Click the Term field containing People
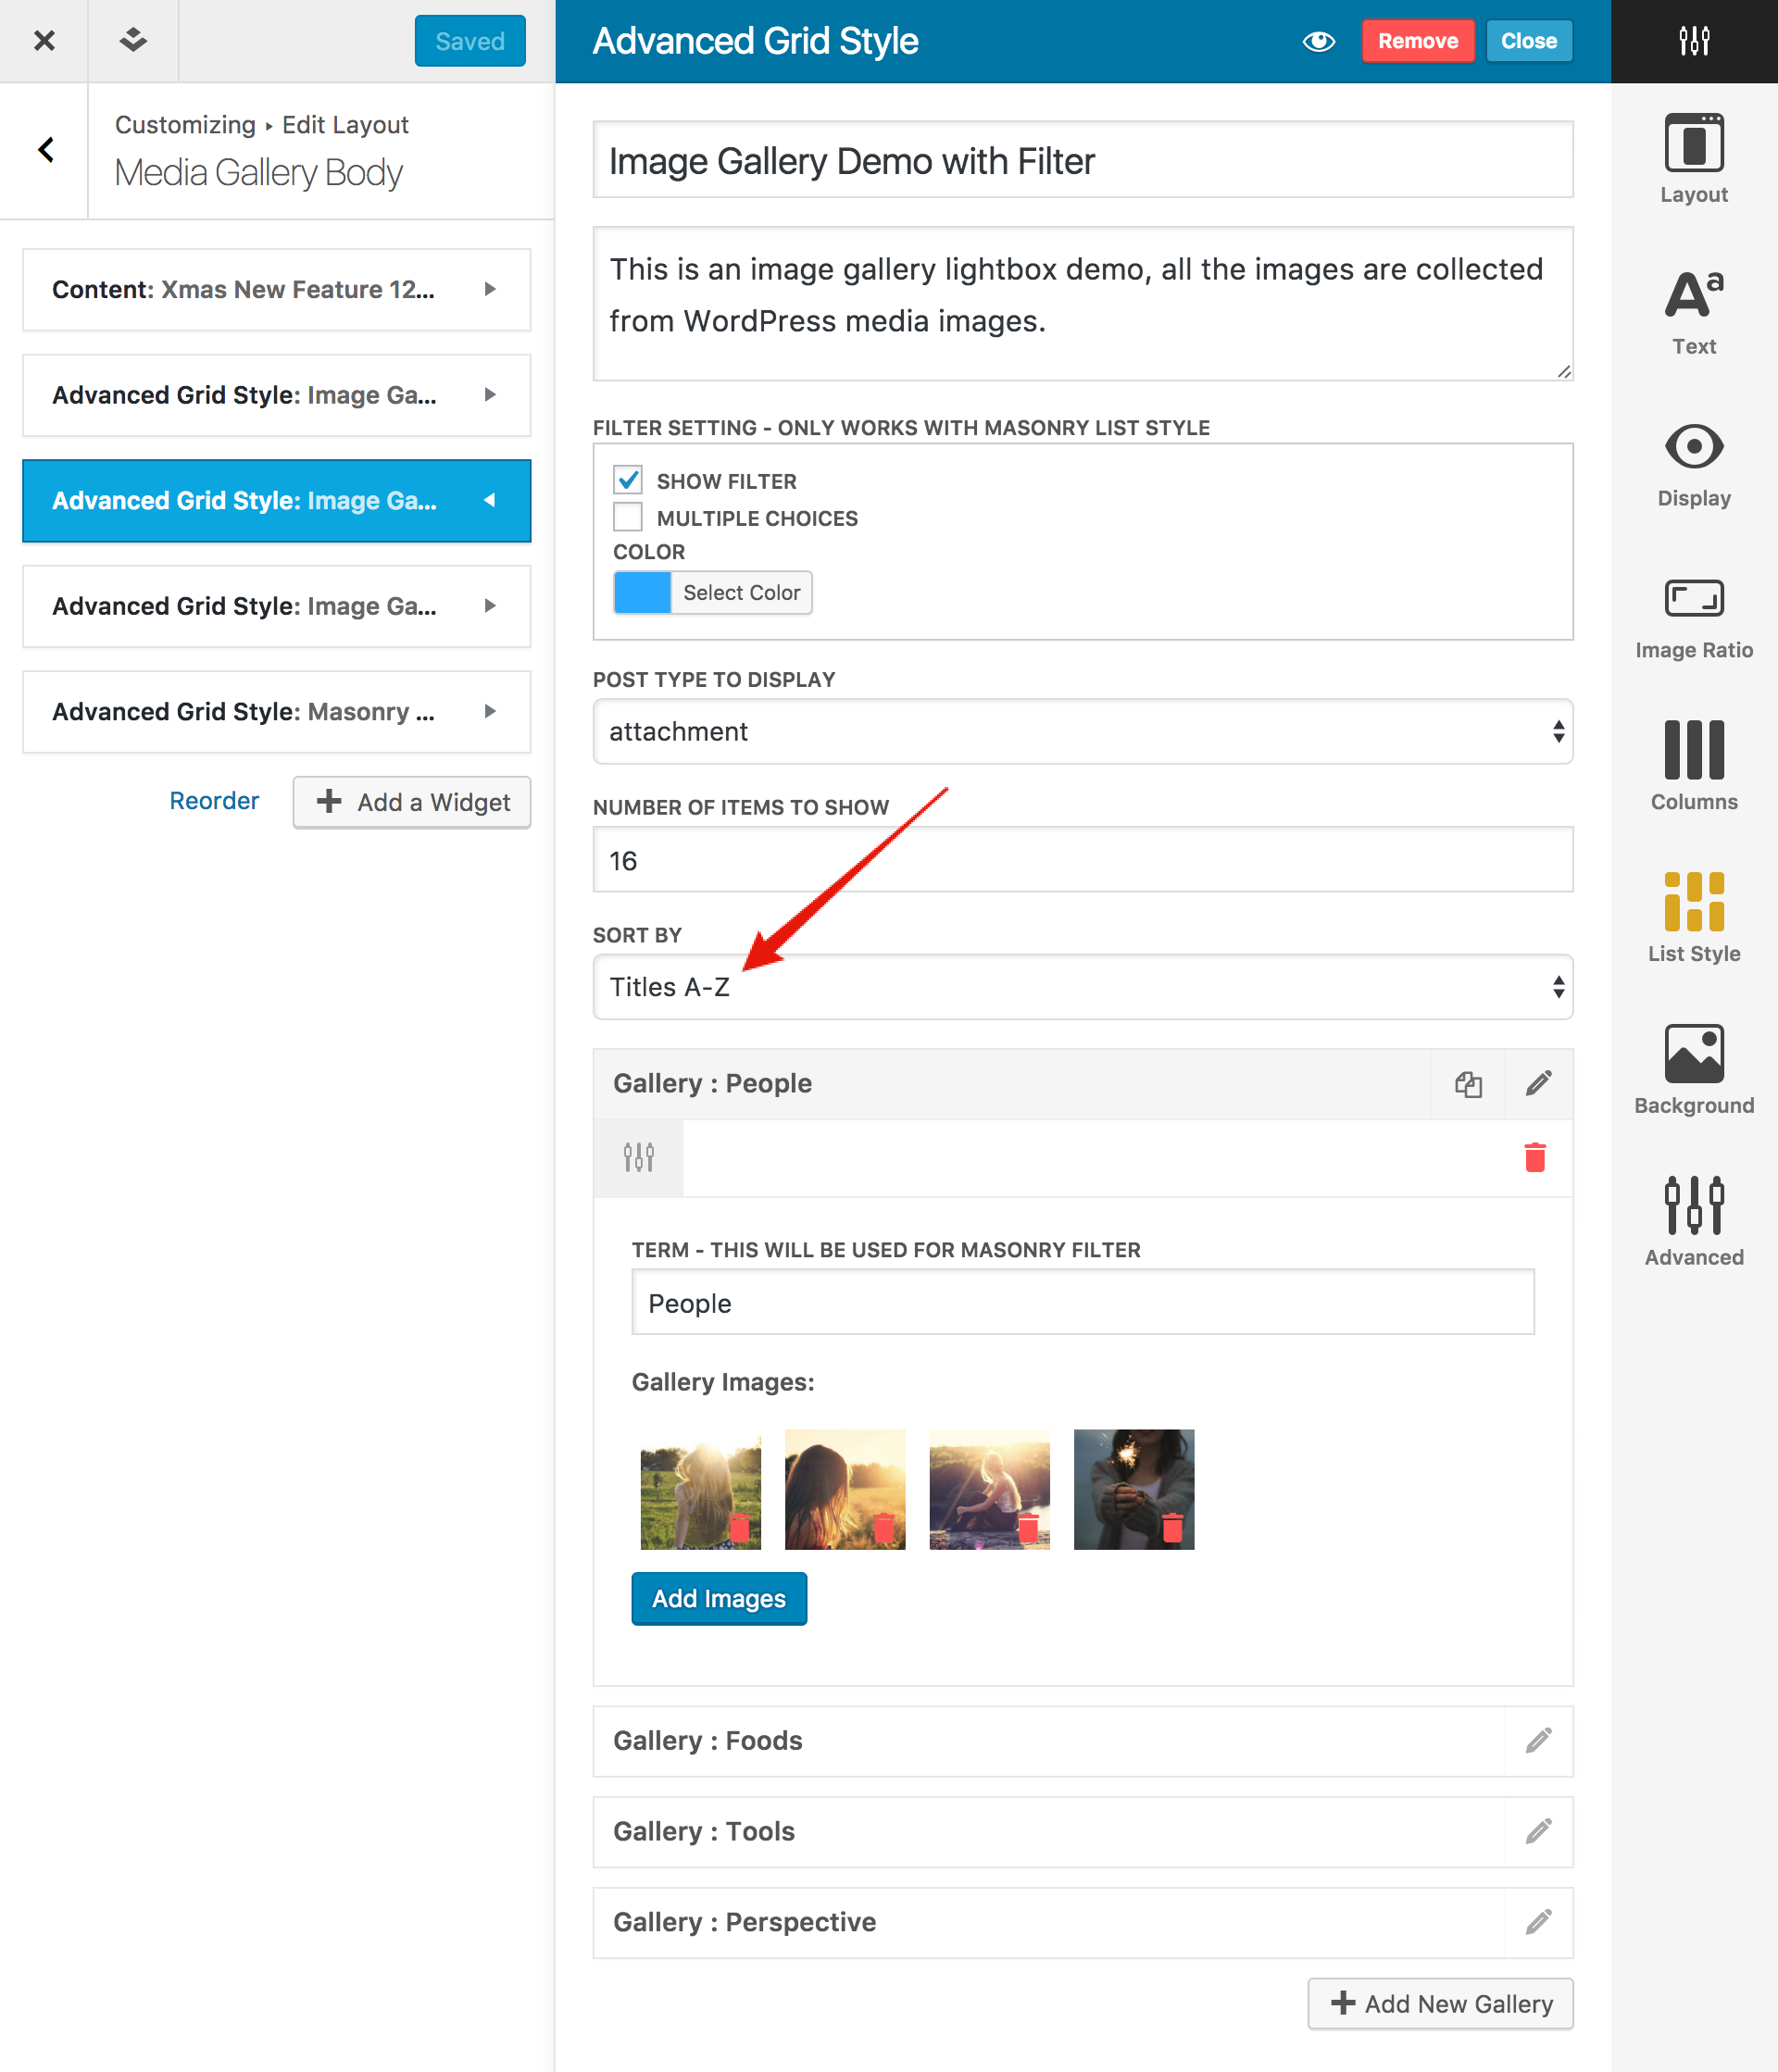 click(1083, 1303)
